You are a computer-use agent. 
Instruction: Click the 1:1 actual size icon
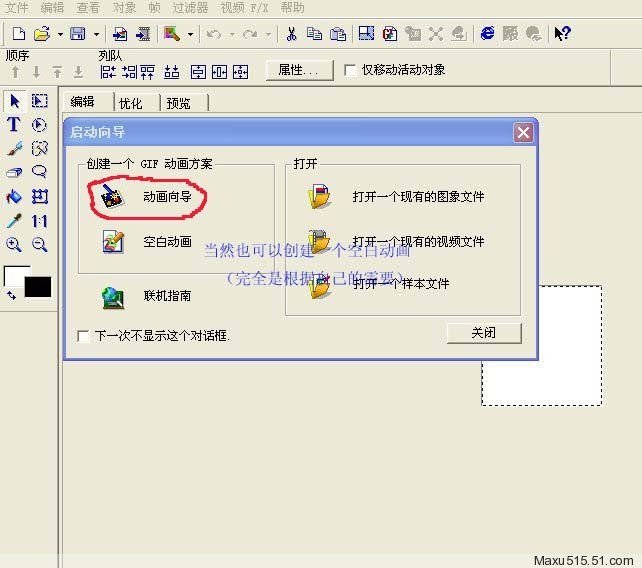coord(39,222)
